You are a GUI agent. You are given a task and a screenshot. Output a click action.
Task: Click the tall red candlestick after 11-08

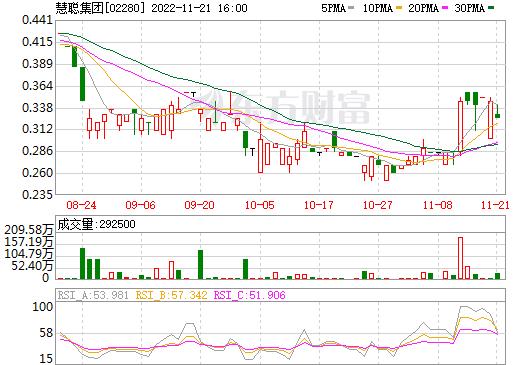[460, 126]
